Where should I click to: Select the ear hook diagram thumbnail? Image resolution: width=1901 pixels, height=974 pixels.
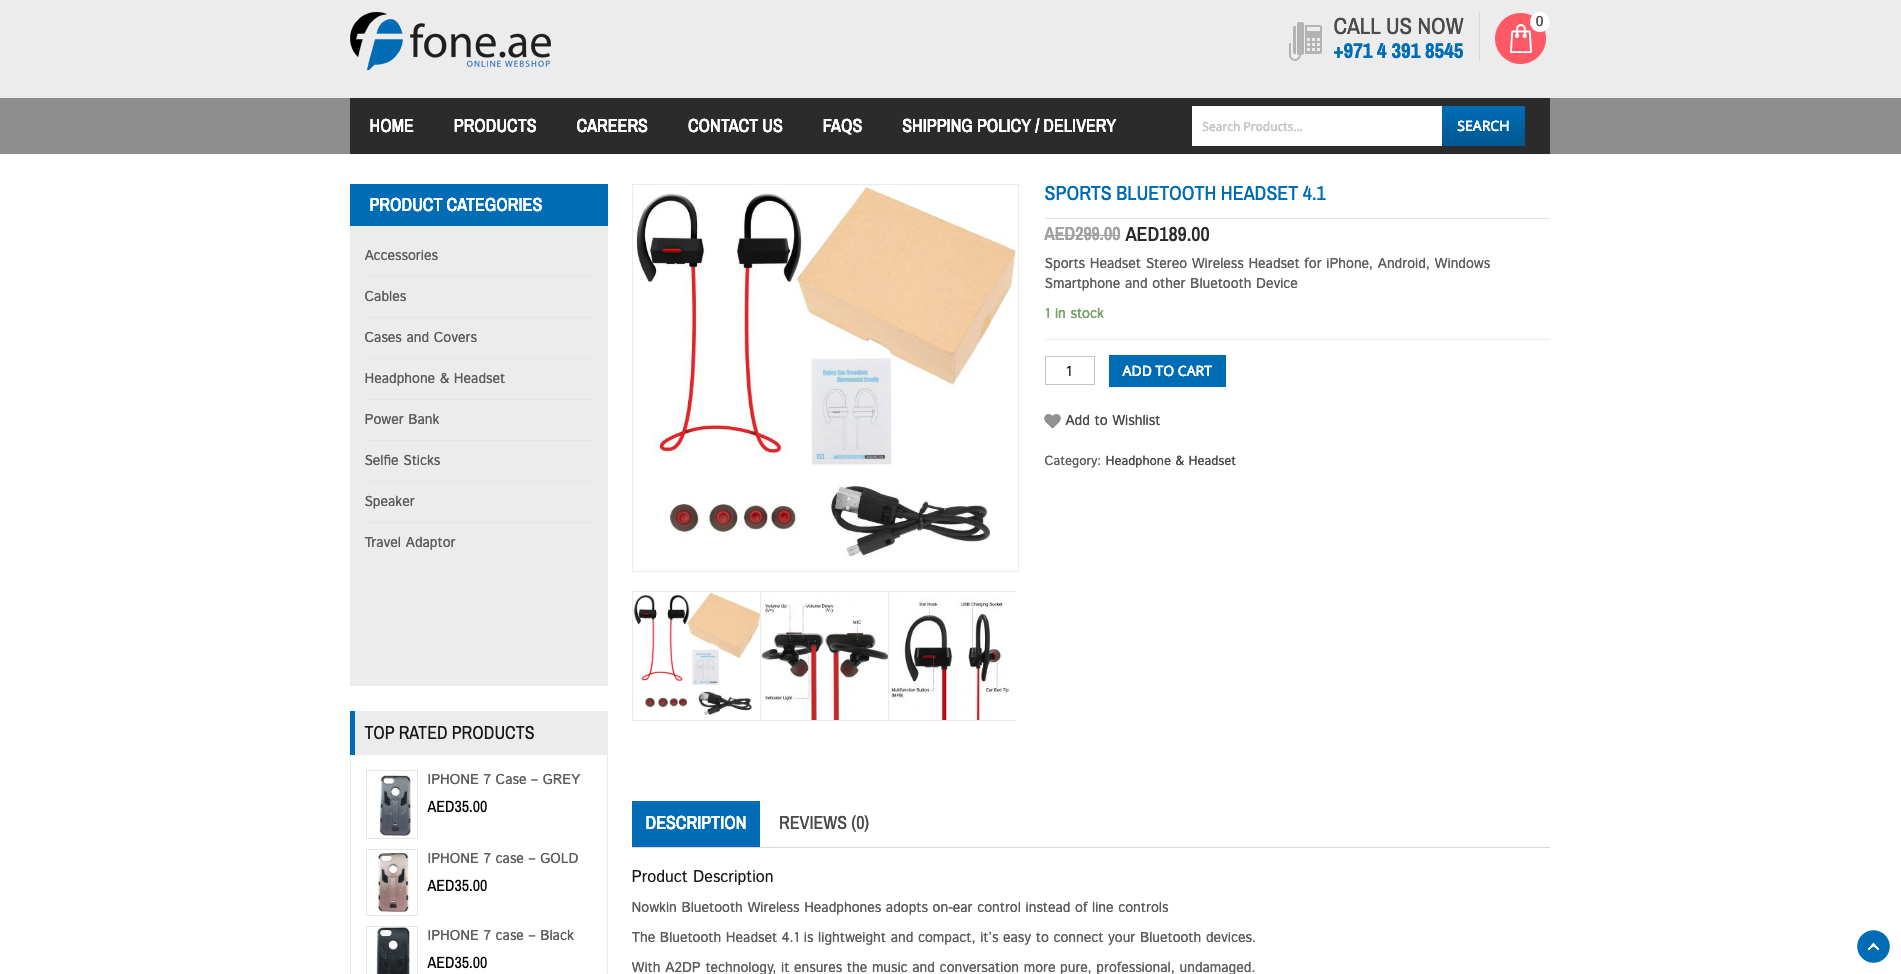click(x=952, y=656)
